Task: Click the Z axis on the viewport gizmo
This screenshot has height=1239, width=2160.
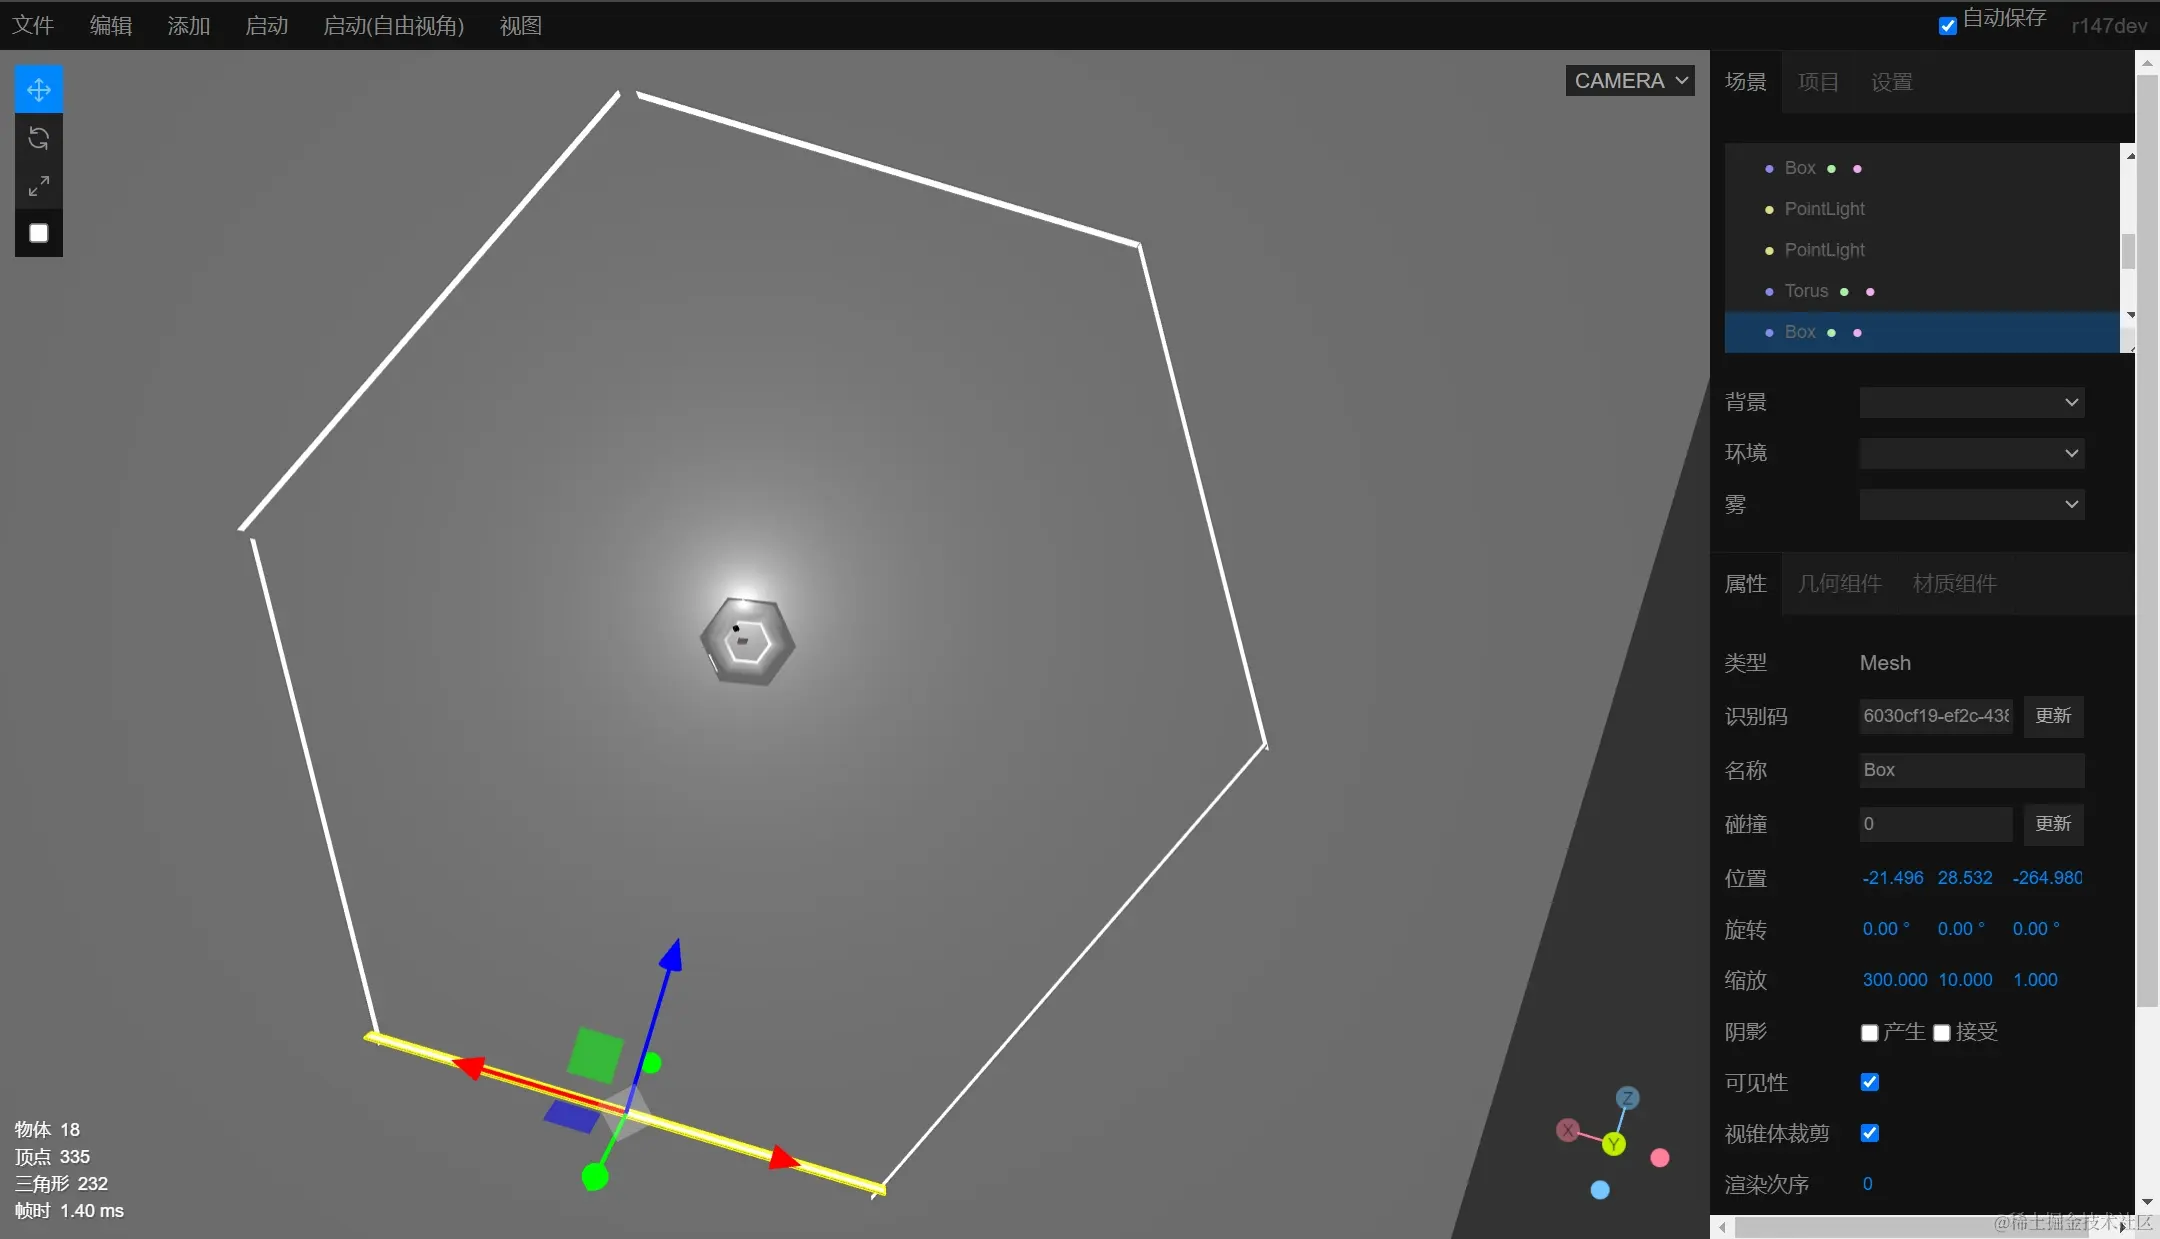Action: (x=1628, y=1098)
